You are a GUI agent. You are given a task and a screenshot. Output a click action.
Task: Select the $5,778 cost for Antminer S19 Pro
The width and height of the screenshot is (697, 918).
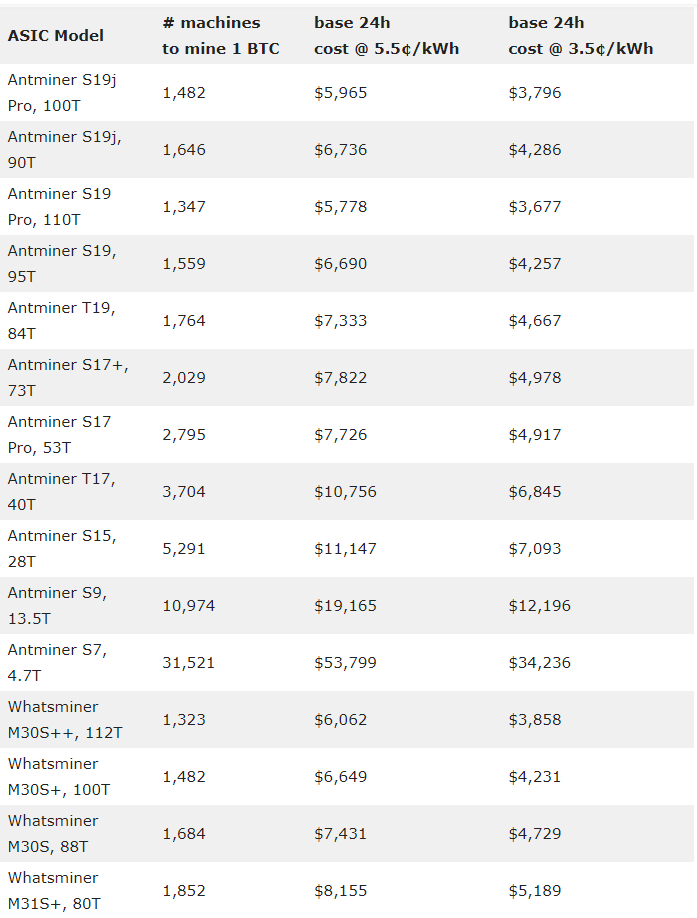pos(341,207)
